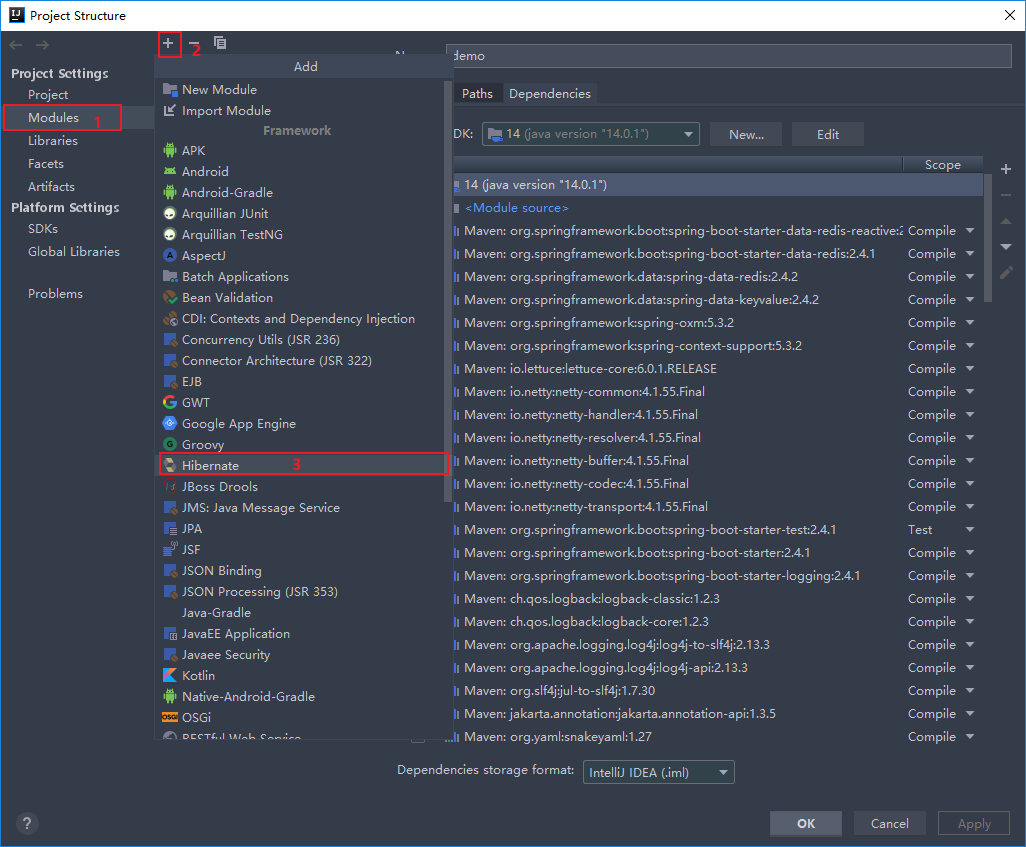
Task: Select the OSGi framework icon
Action: pos(170,717)
